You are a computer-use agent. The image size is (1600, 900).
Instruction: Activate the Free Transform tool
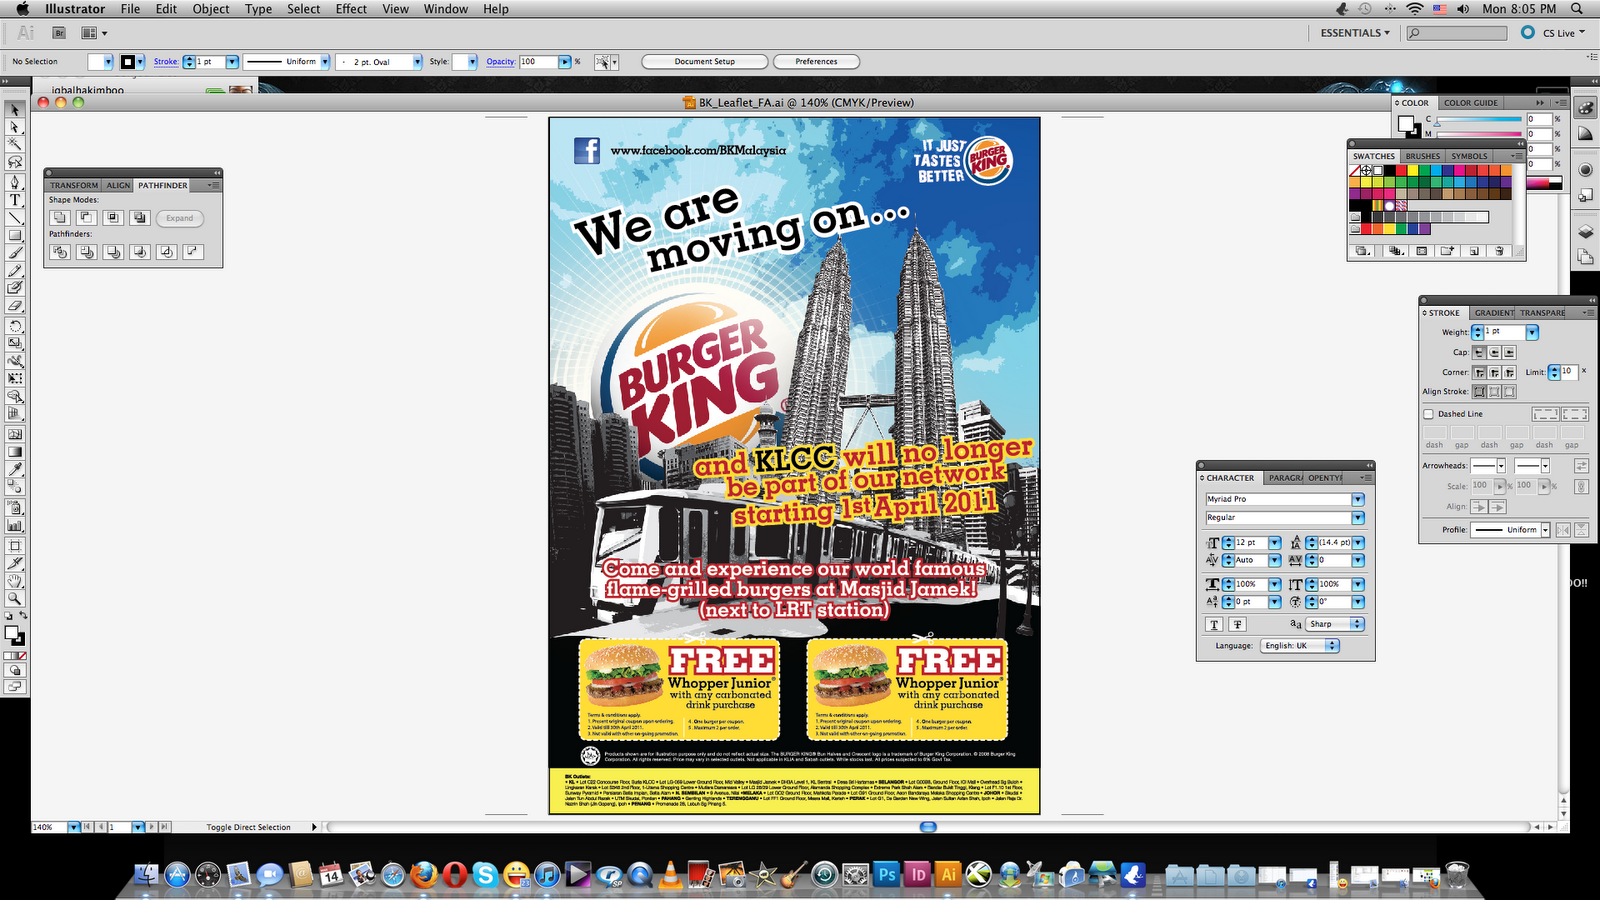tap(15, 379)
